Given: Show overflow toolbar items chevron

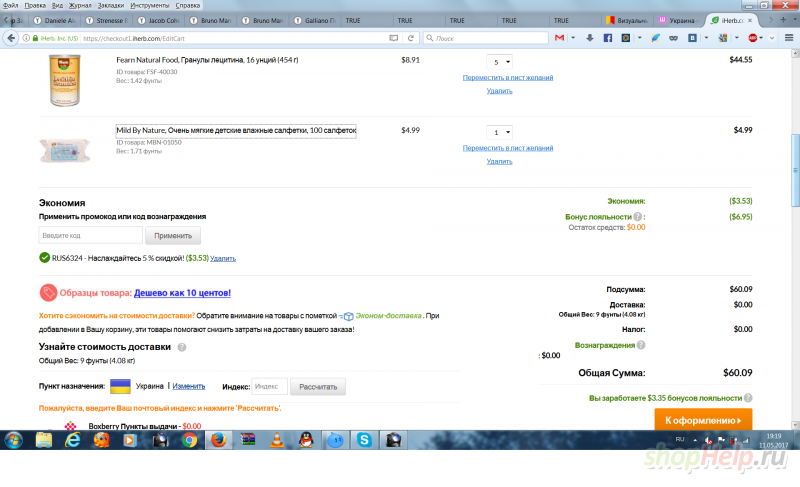Looking at the screenshot, I should click(772, 38).
